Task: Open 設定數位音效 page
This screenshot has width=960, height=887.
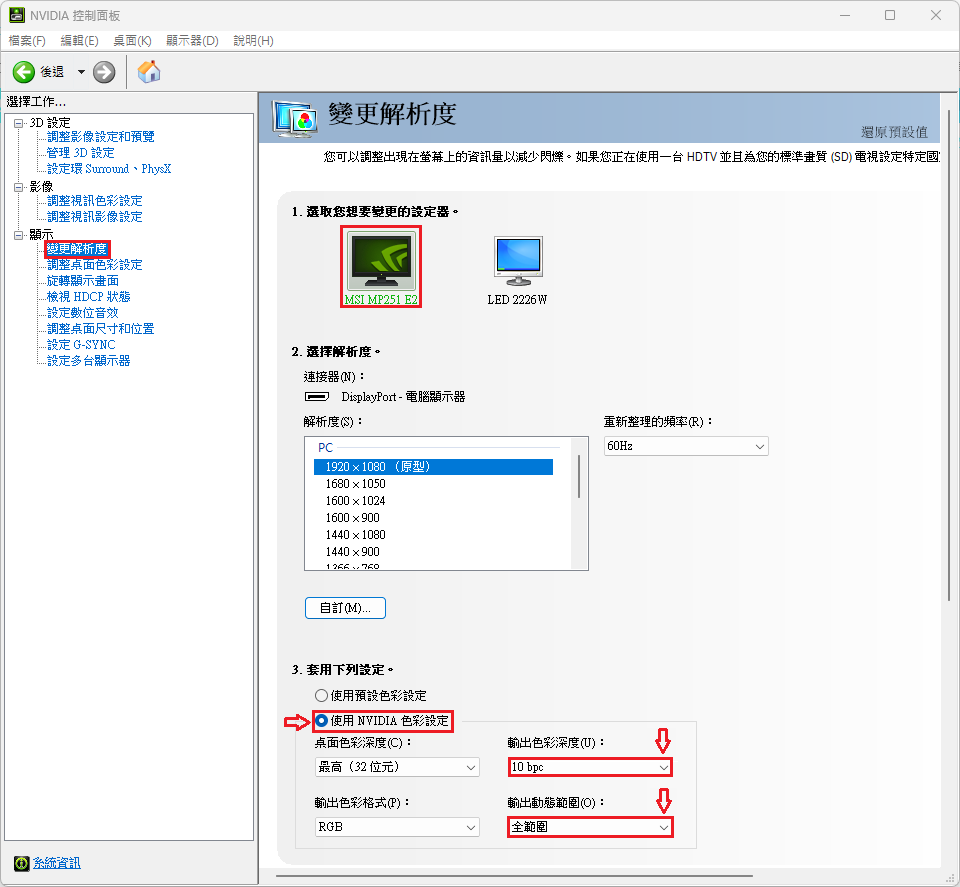Action: tap(83, 313)
